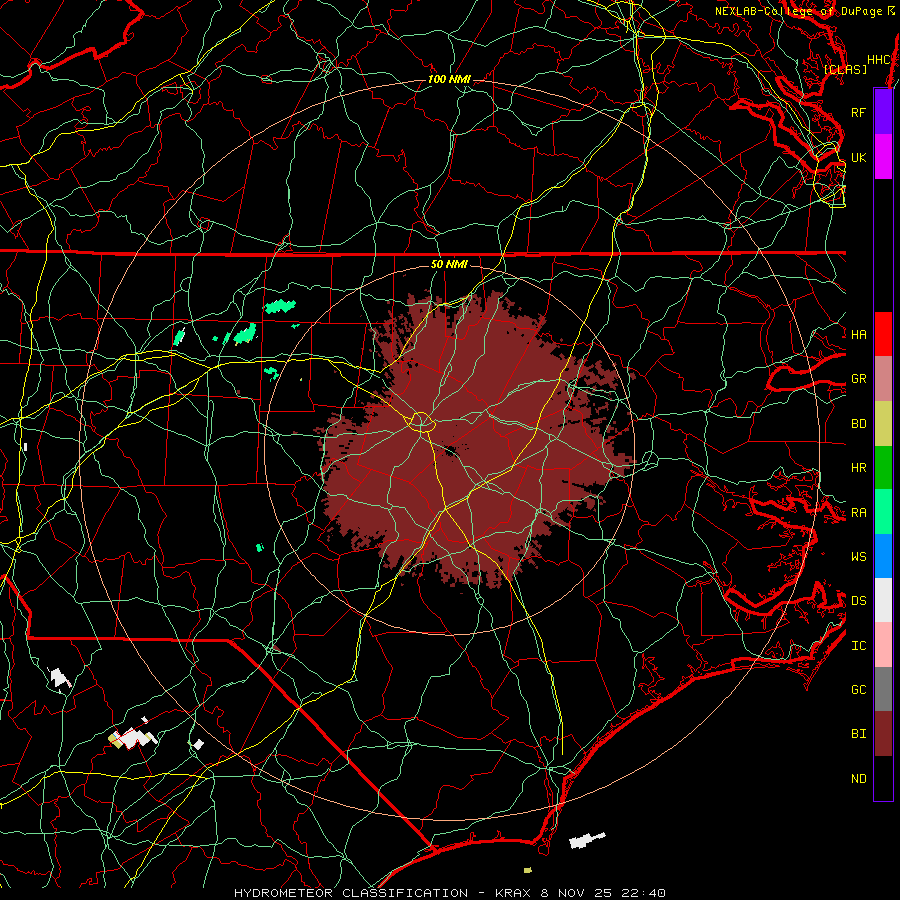Click the Hydrometeor Classification KRAX caption
Screen dimensions: 900x900
pos(449,893)
